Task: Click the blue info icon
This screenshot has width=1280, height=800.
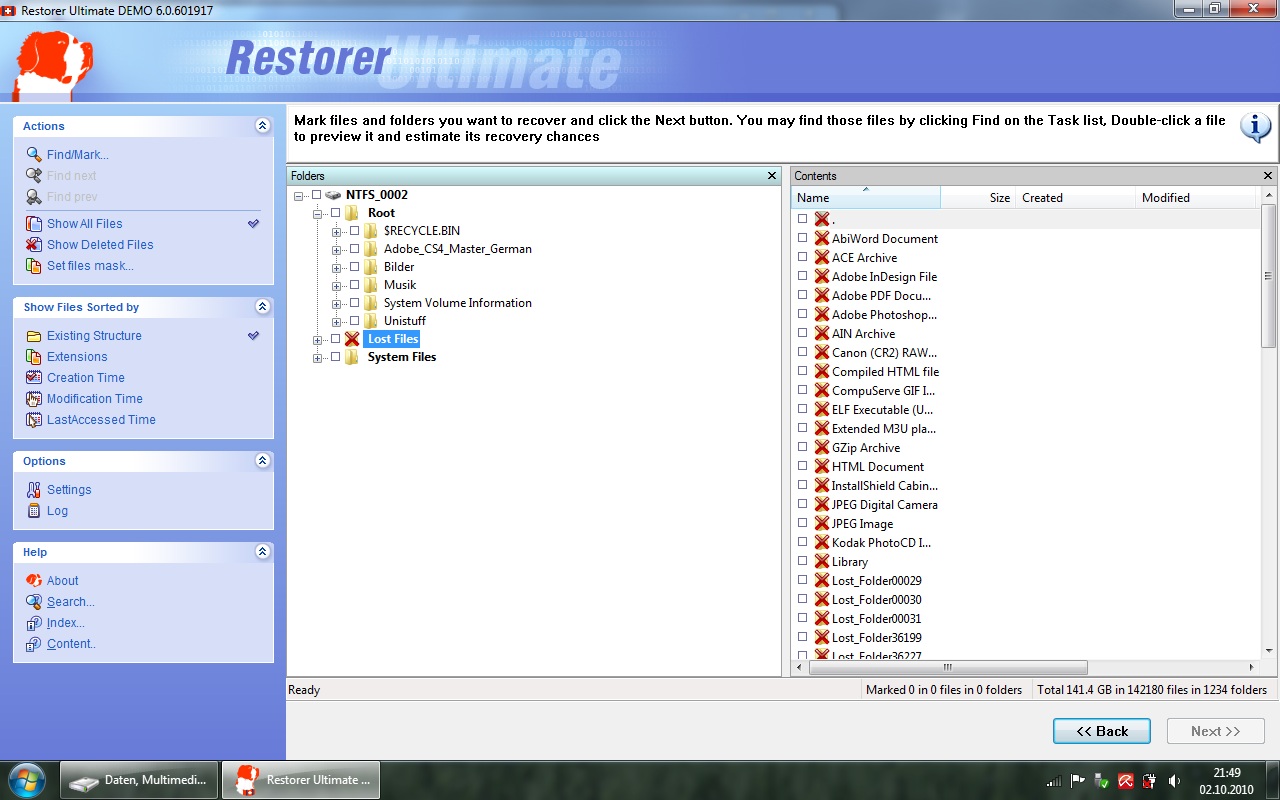Action: tap(1256, 127)
